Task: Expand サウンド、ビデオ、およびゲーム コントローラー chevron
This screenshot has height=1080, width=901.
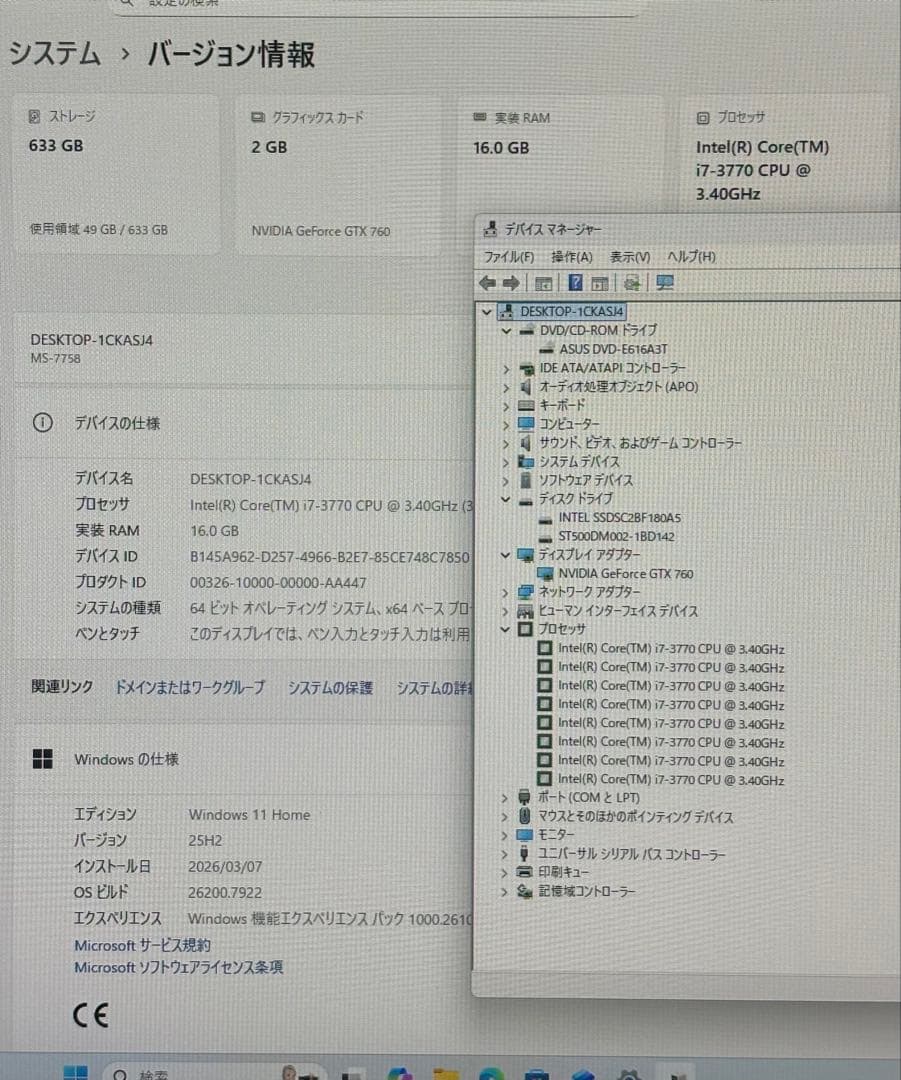Action: [x=506, y=443]
